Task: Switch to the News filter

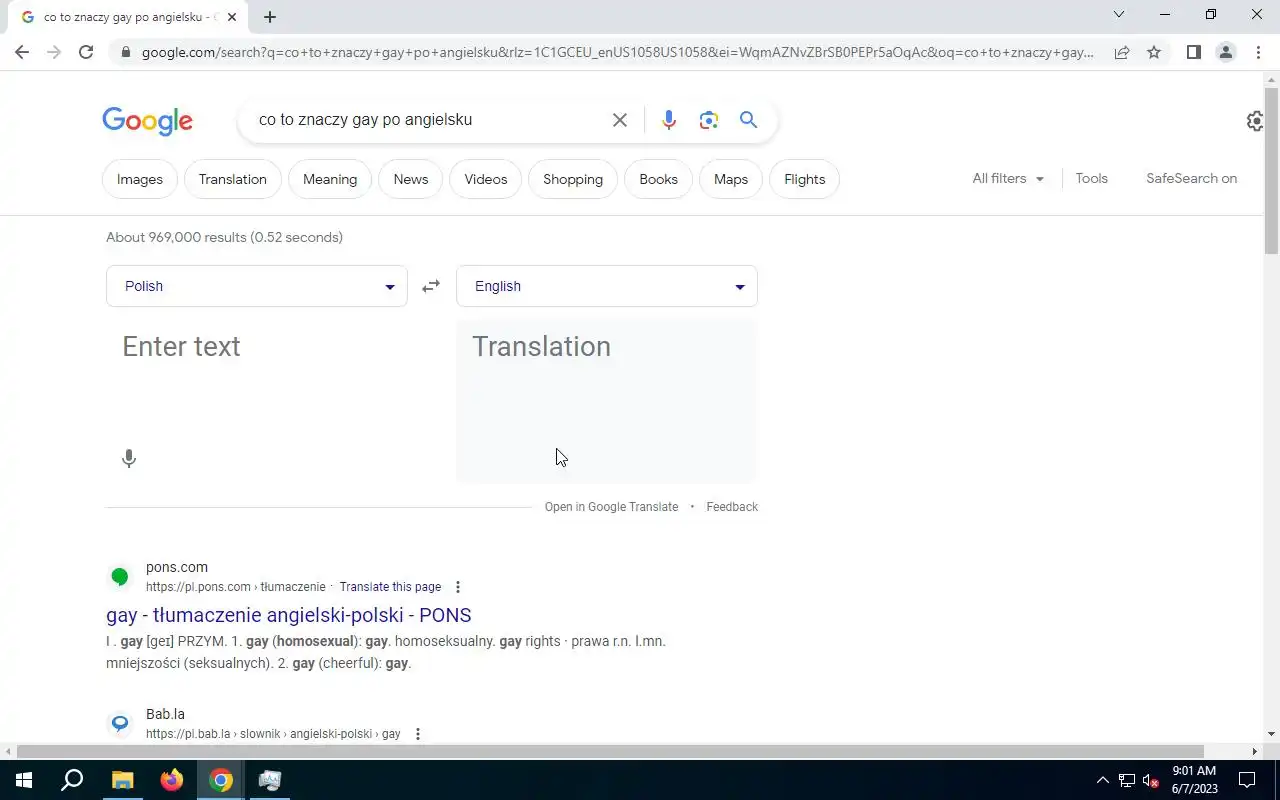Action: (x=411, y=179)
